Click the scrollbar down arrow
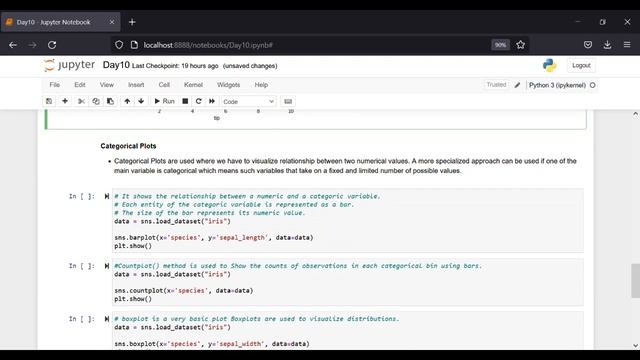This screenshot has height=360, width=640. tap(636, 345)
